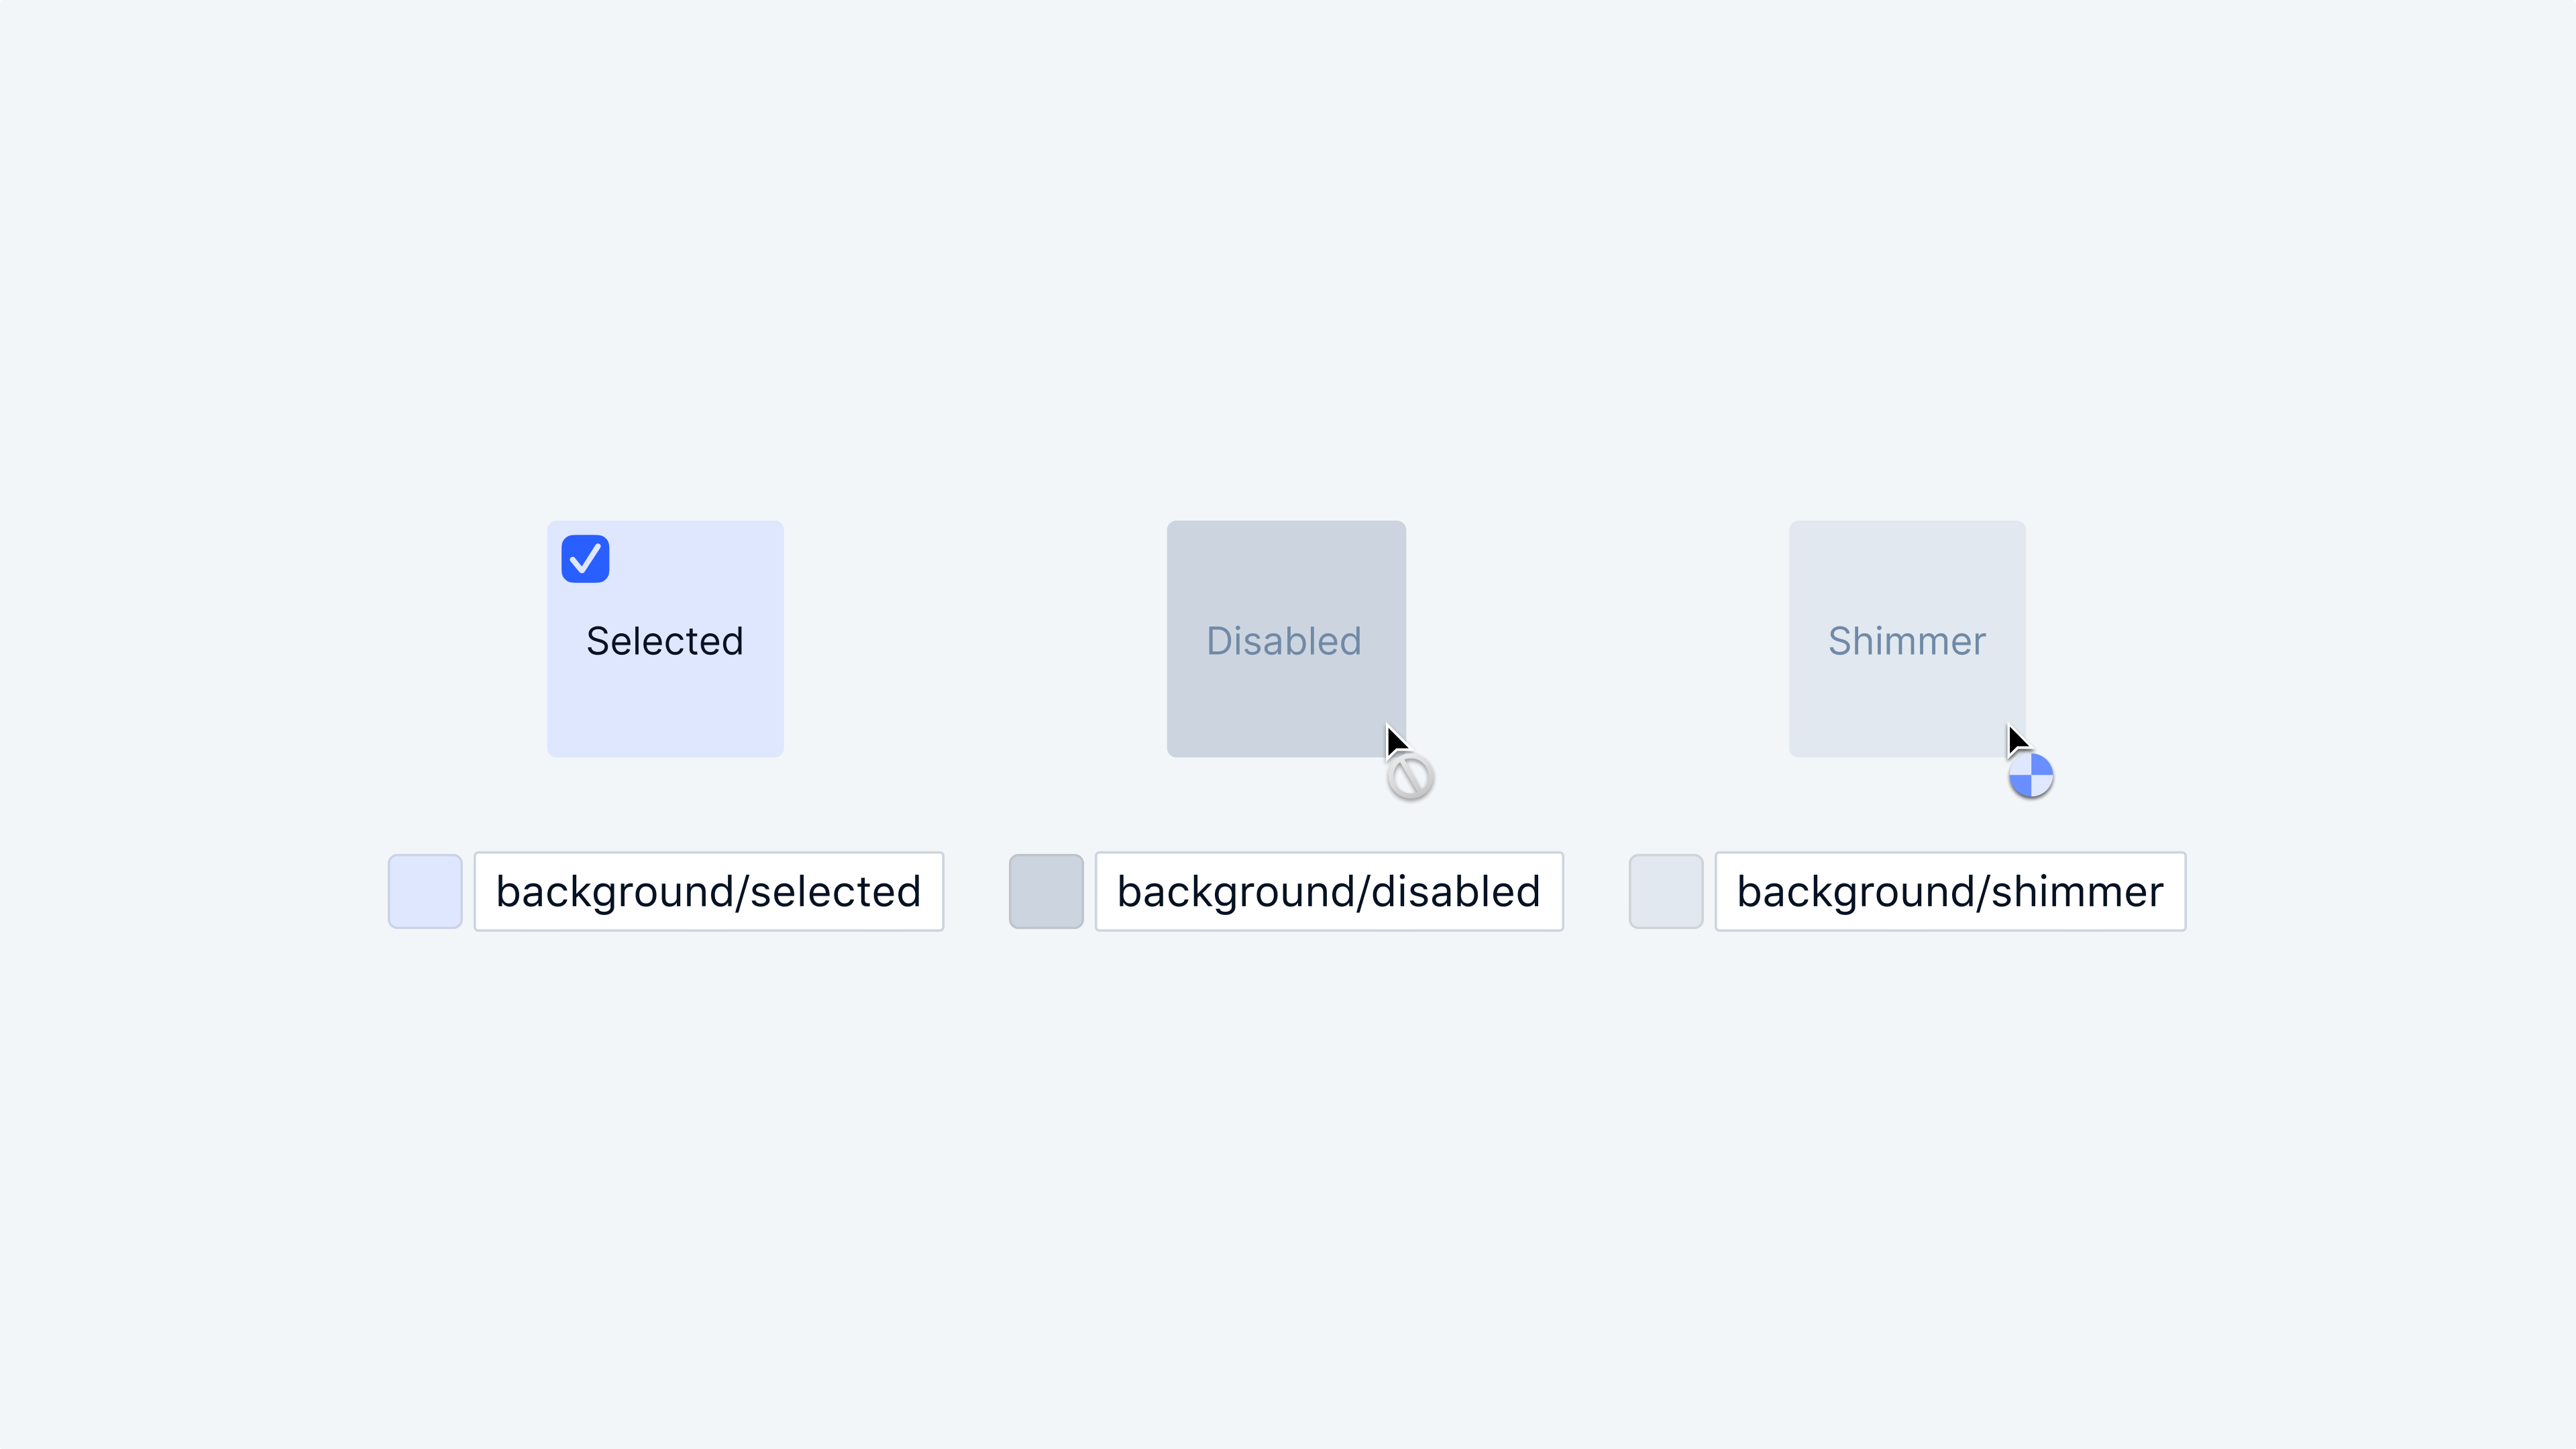Click the Shimmer label text
The height and width of the screenshot is (1449, 2576).
coord(1906,641)
